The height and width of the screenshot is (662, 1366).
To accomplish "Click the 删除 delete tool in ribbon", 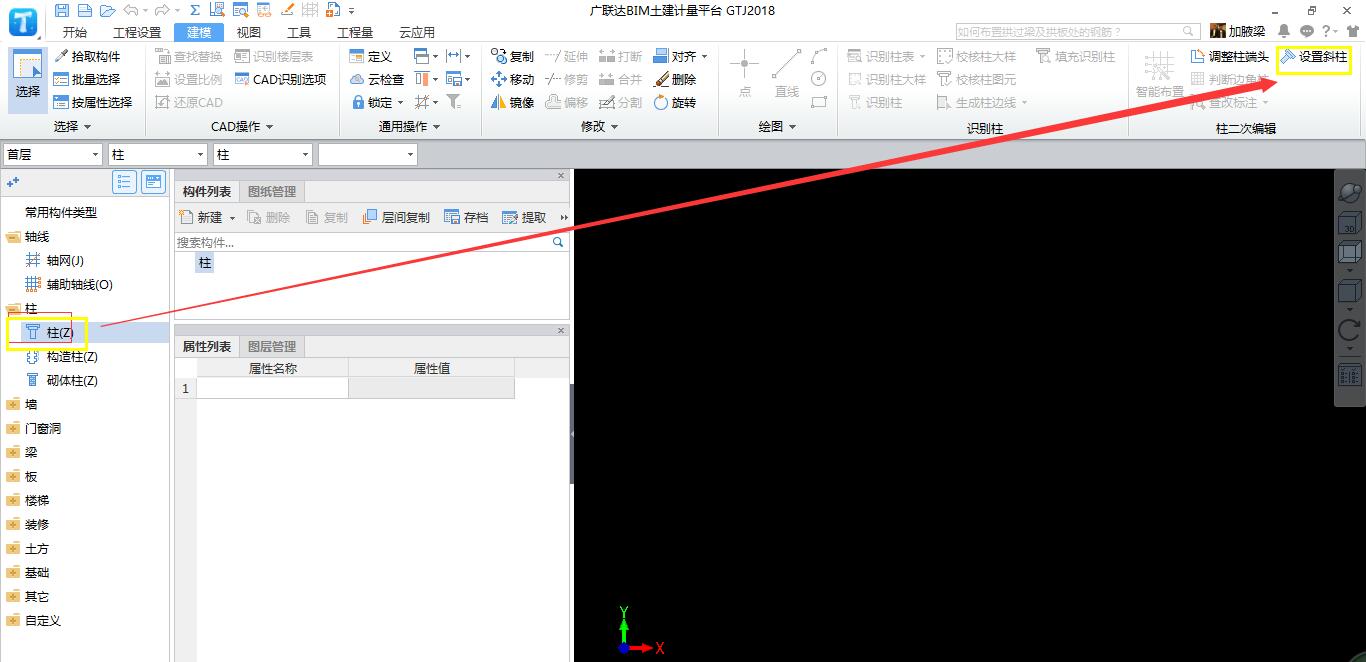I will 675,79.
